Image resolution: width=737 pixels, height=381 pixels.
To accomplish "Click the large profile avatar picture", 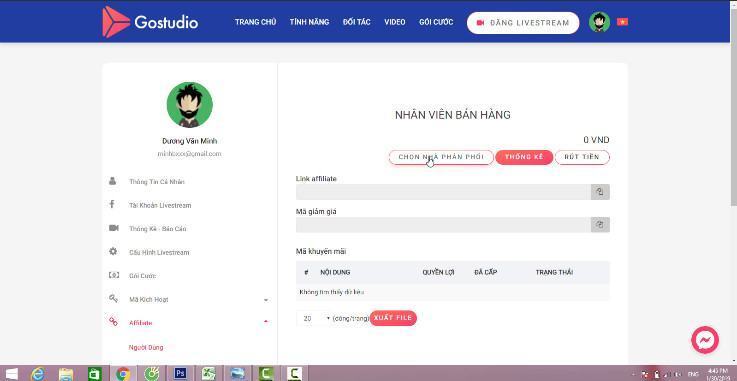I will tap(189, 104).
